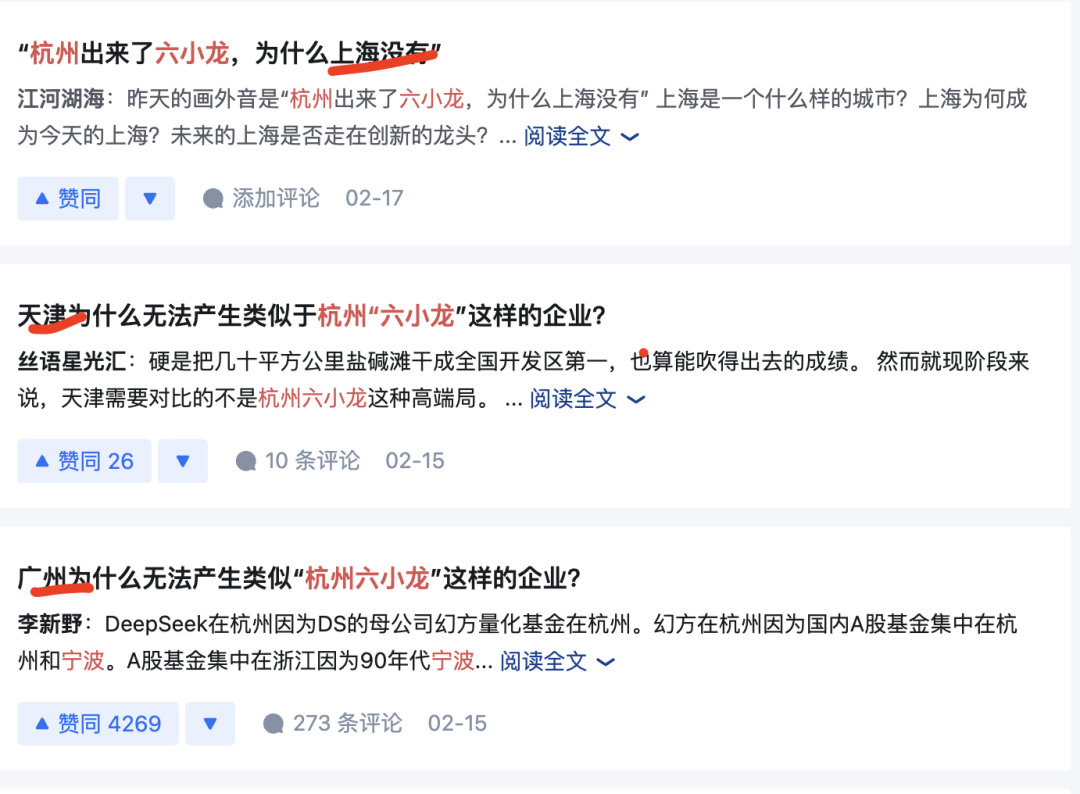This screenshot has height=794, width=1080.
Task: Expand 阅读全文 on 李新野 answer
Action: pyautogui.click(x=557, y=662)
